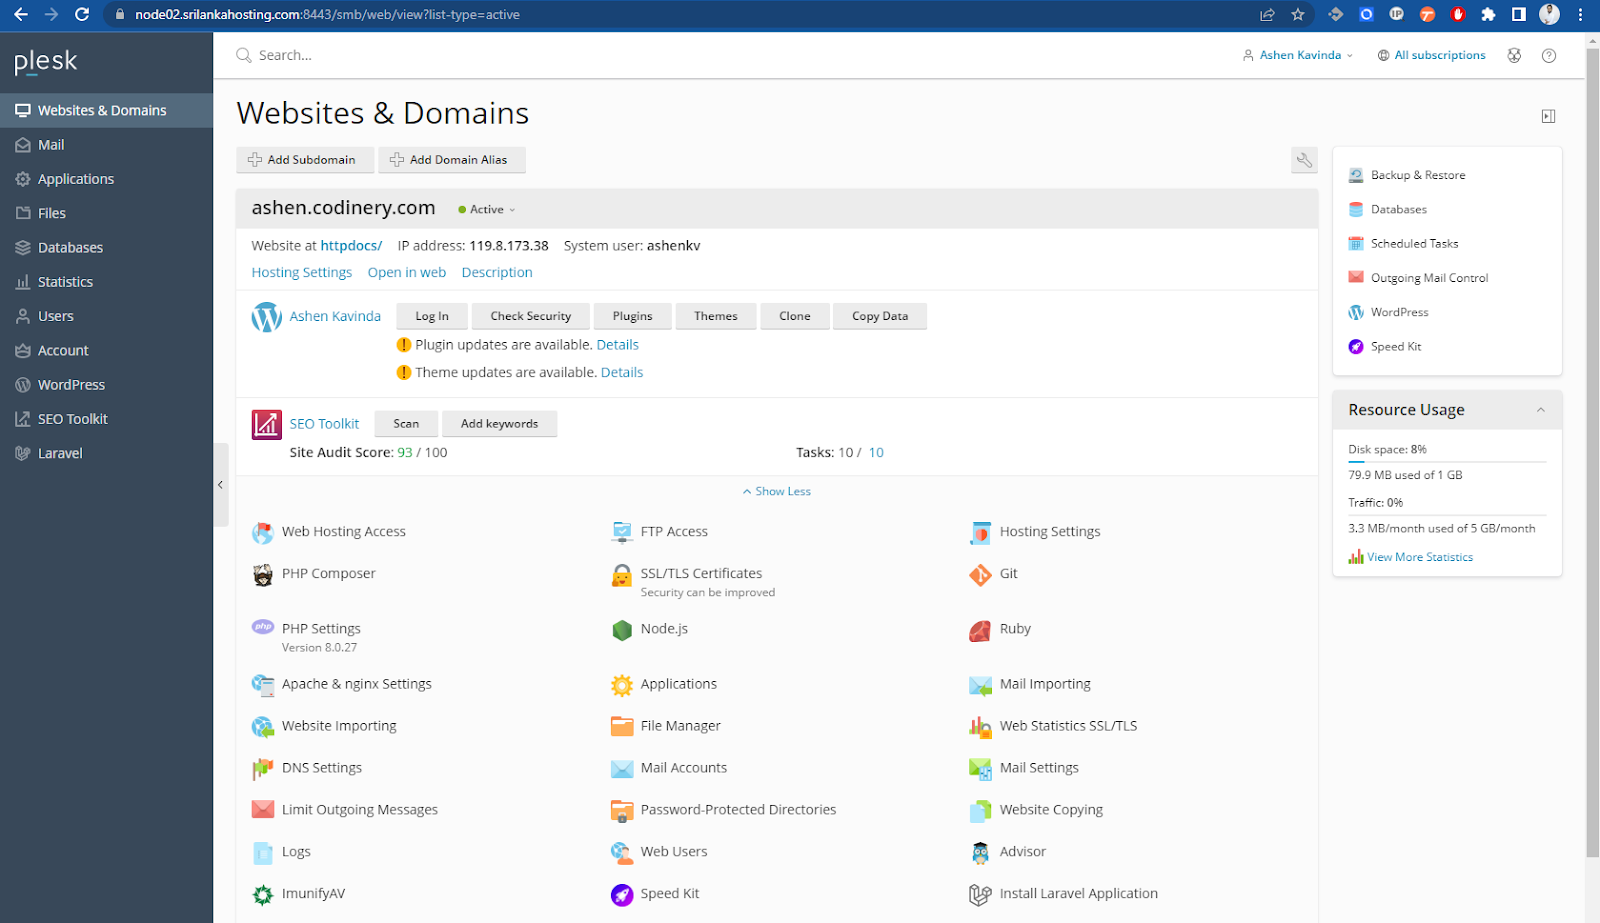Click the Disk space usage bar
Screen dimensions: 1600x923
(x=1446, y=462)
